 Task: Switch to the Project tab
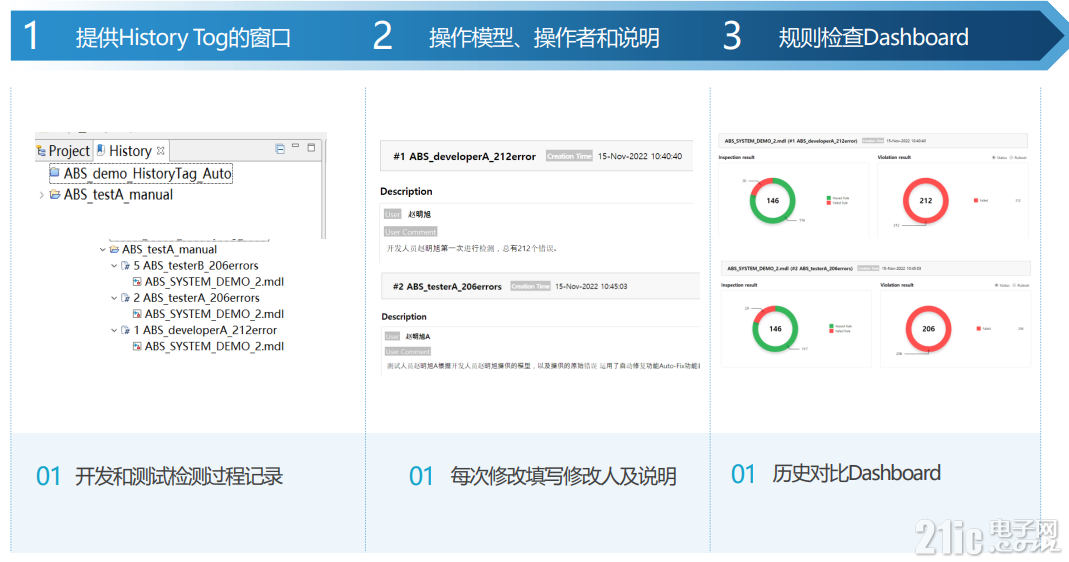pyautogui.click(x=63, y=151)
